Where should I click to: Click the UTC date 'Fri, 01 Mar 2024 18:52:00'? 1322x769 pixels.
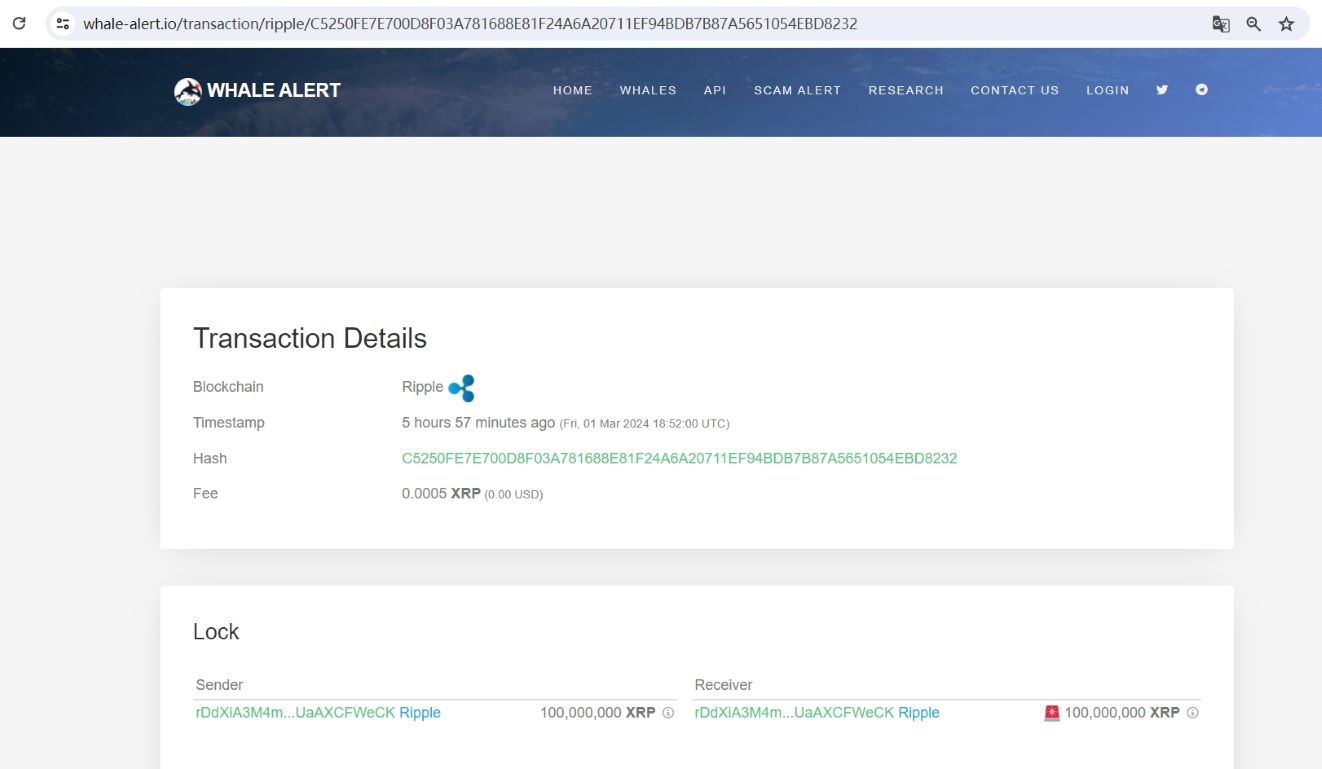pos(644,424)
